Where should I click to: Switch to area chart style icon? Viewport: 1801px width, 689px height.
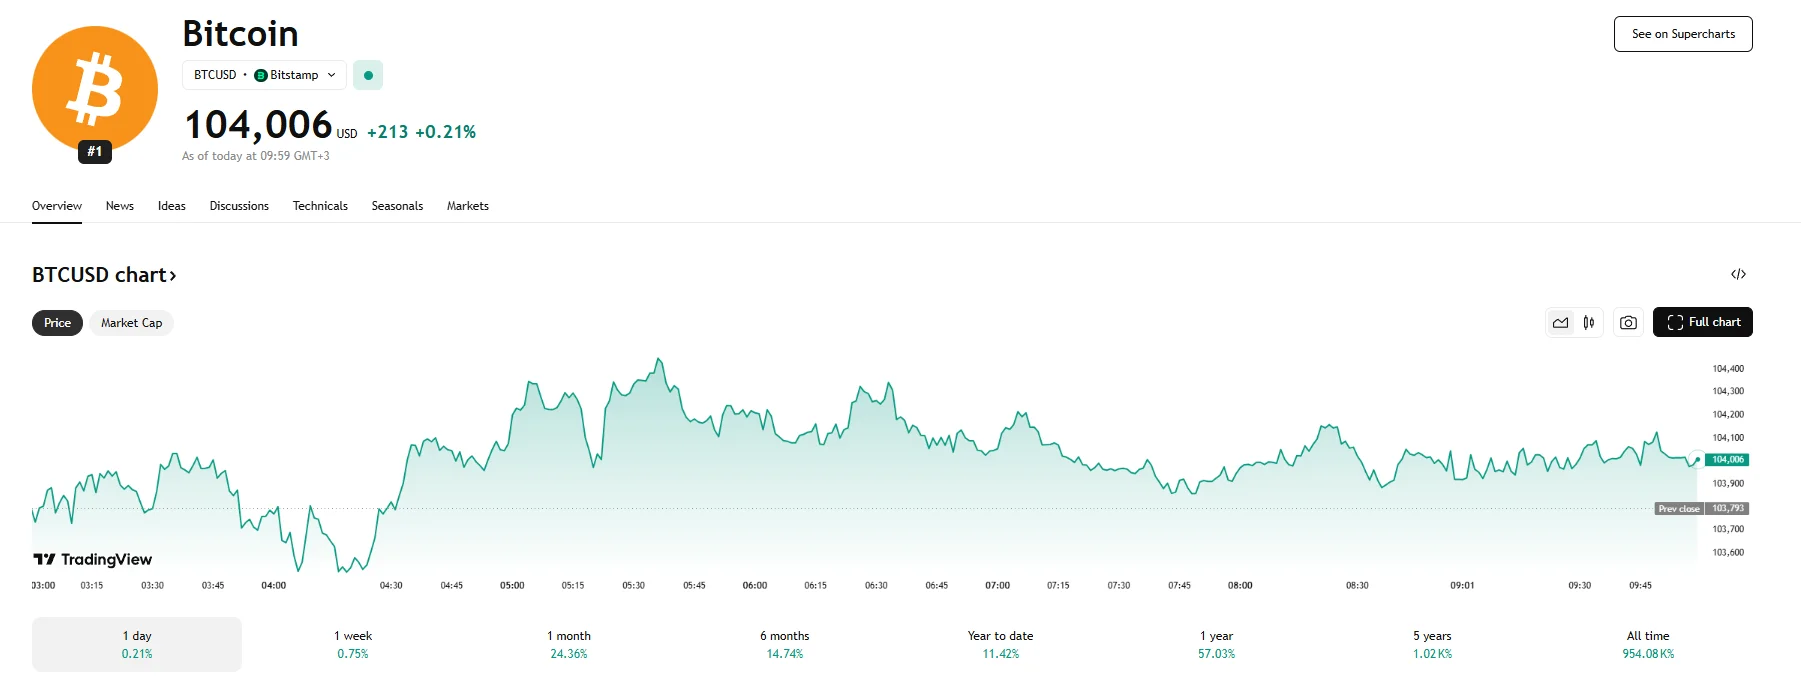tap(1560, 323)
